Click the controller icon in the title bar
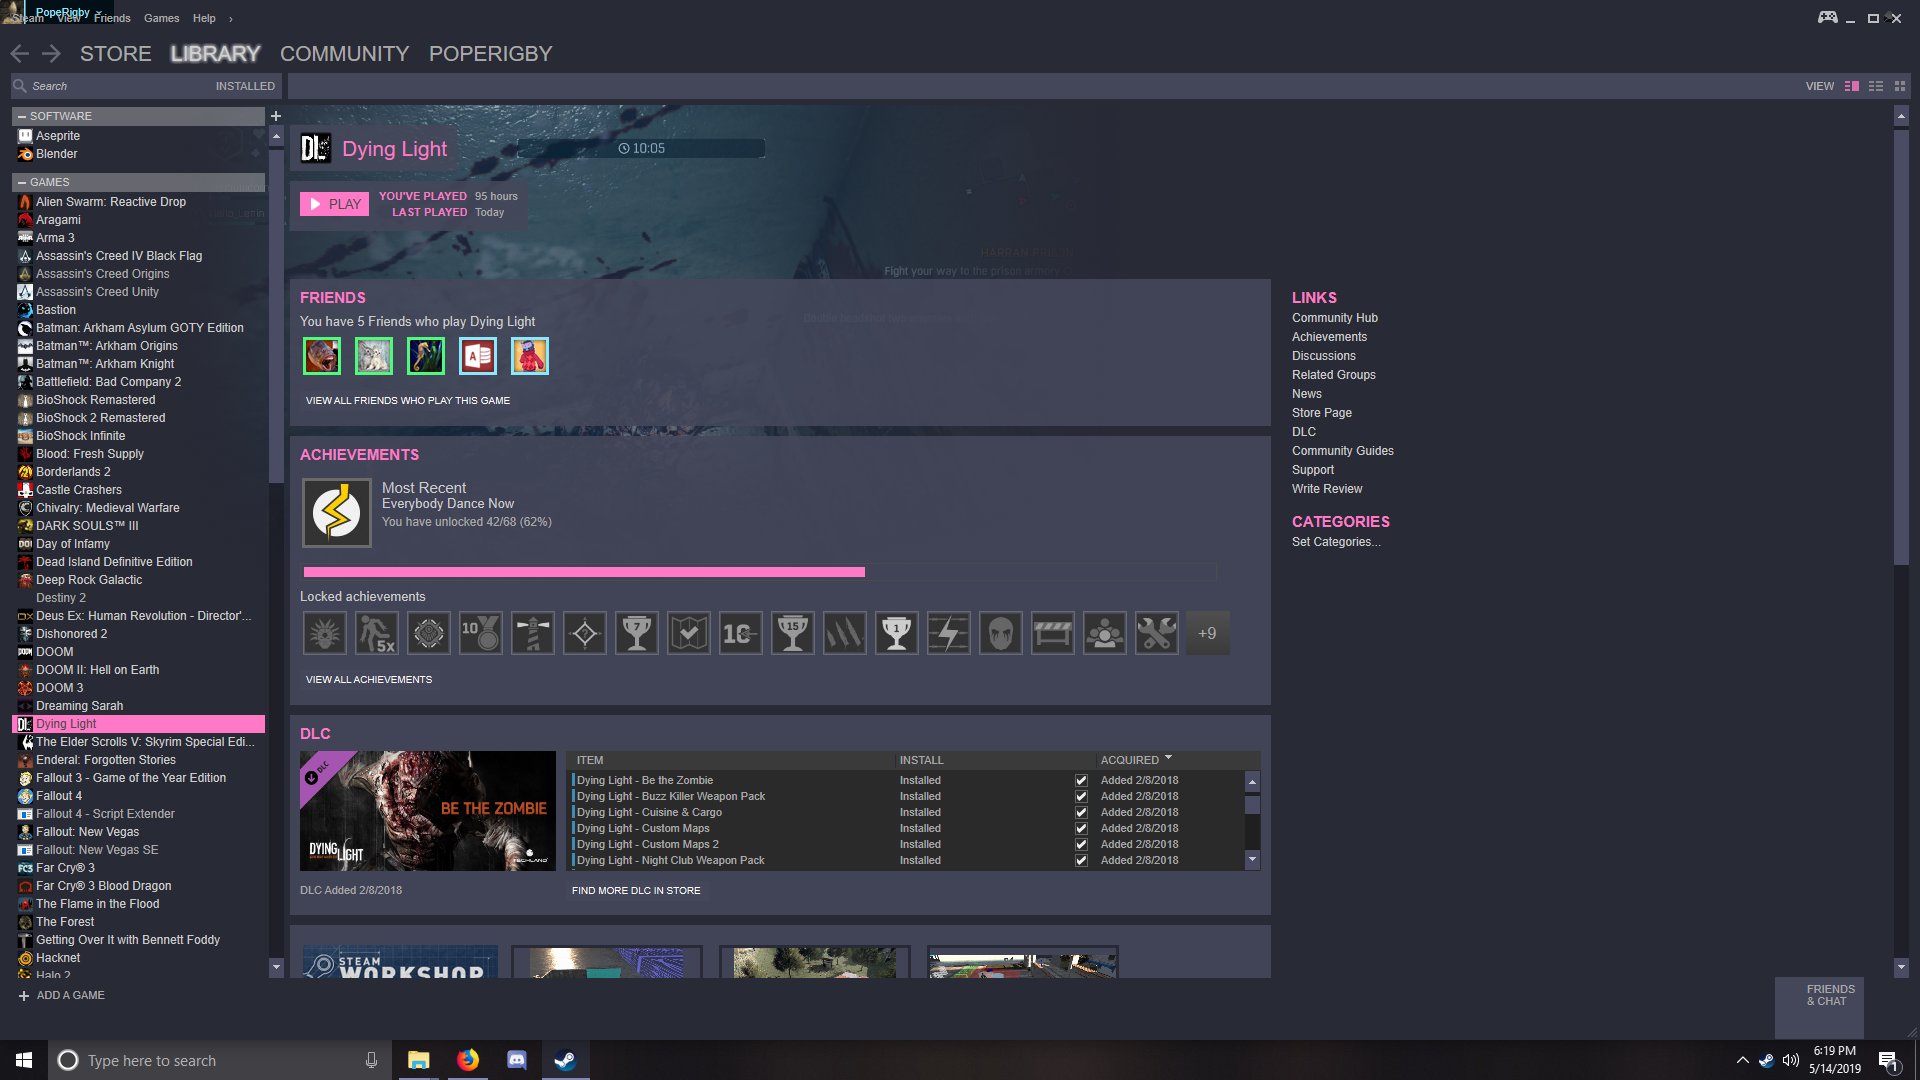 point(1826,17)
